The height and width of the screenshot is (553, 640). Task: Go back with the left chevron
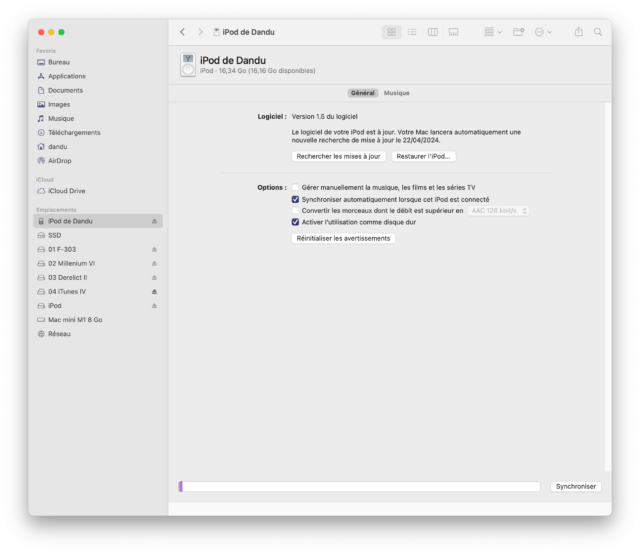click(182, 32)
